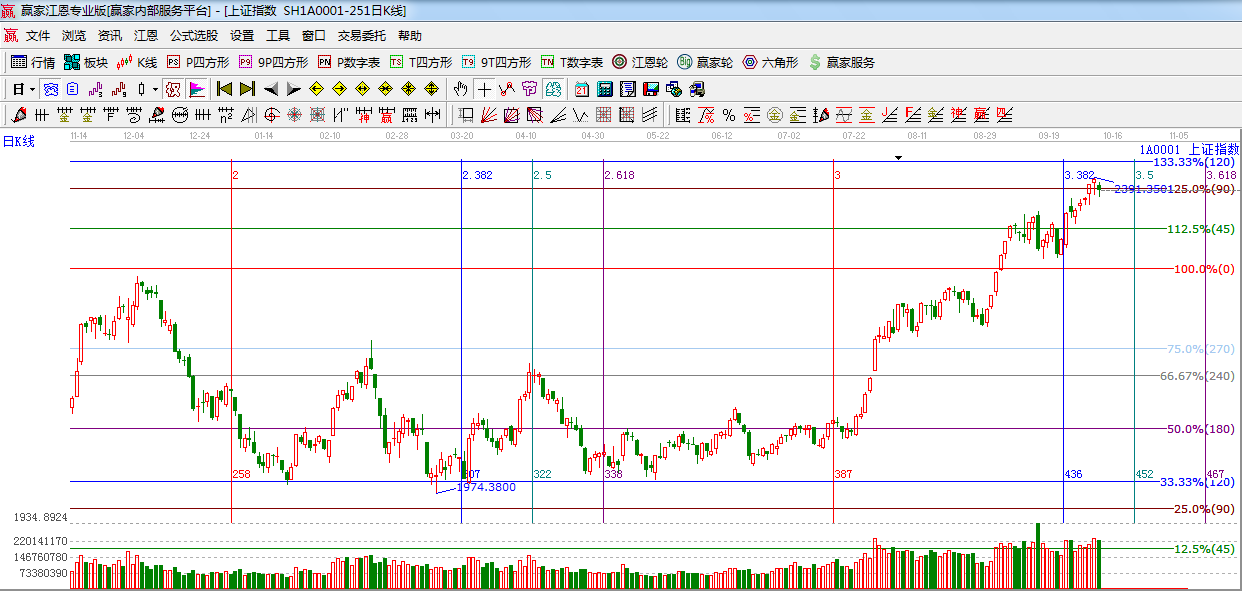1242x591 pixels.
Task: Toggle the crosshair cursor button
Action: tap(484, 89)
